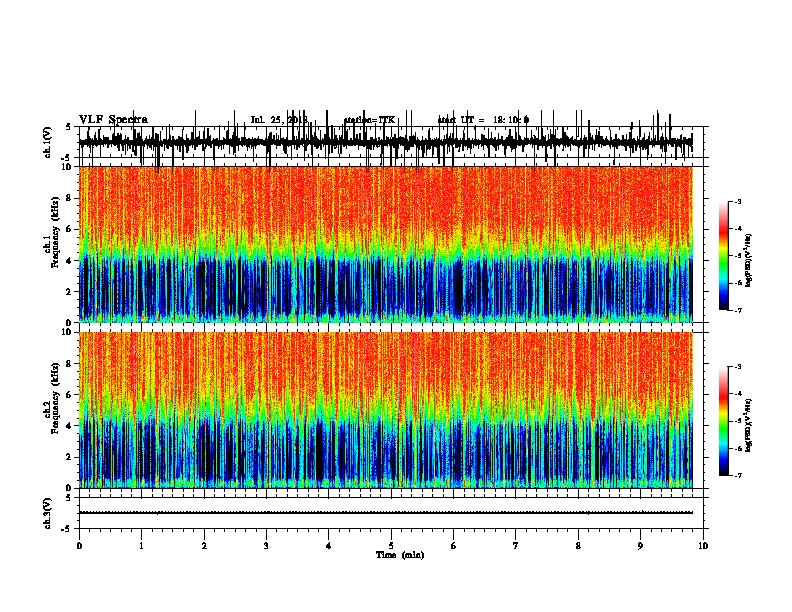Click the ch.2 spectrogram "2" kHz tick

[69, 457]
